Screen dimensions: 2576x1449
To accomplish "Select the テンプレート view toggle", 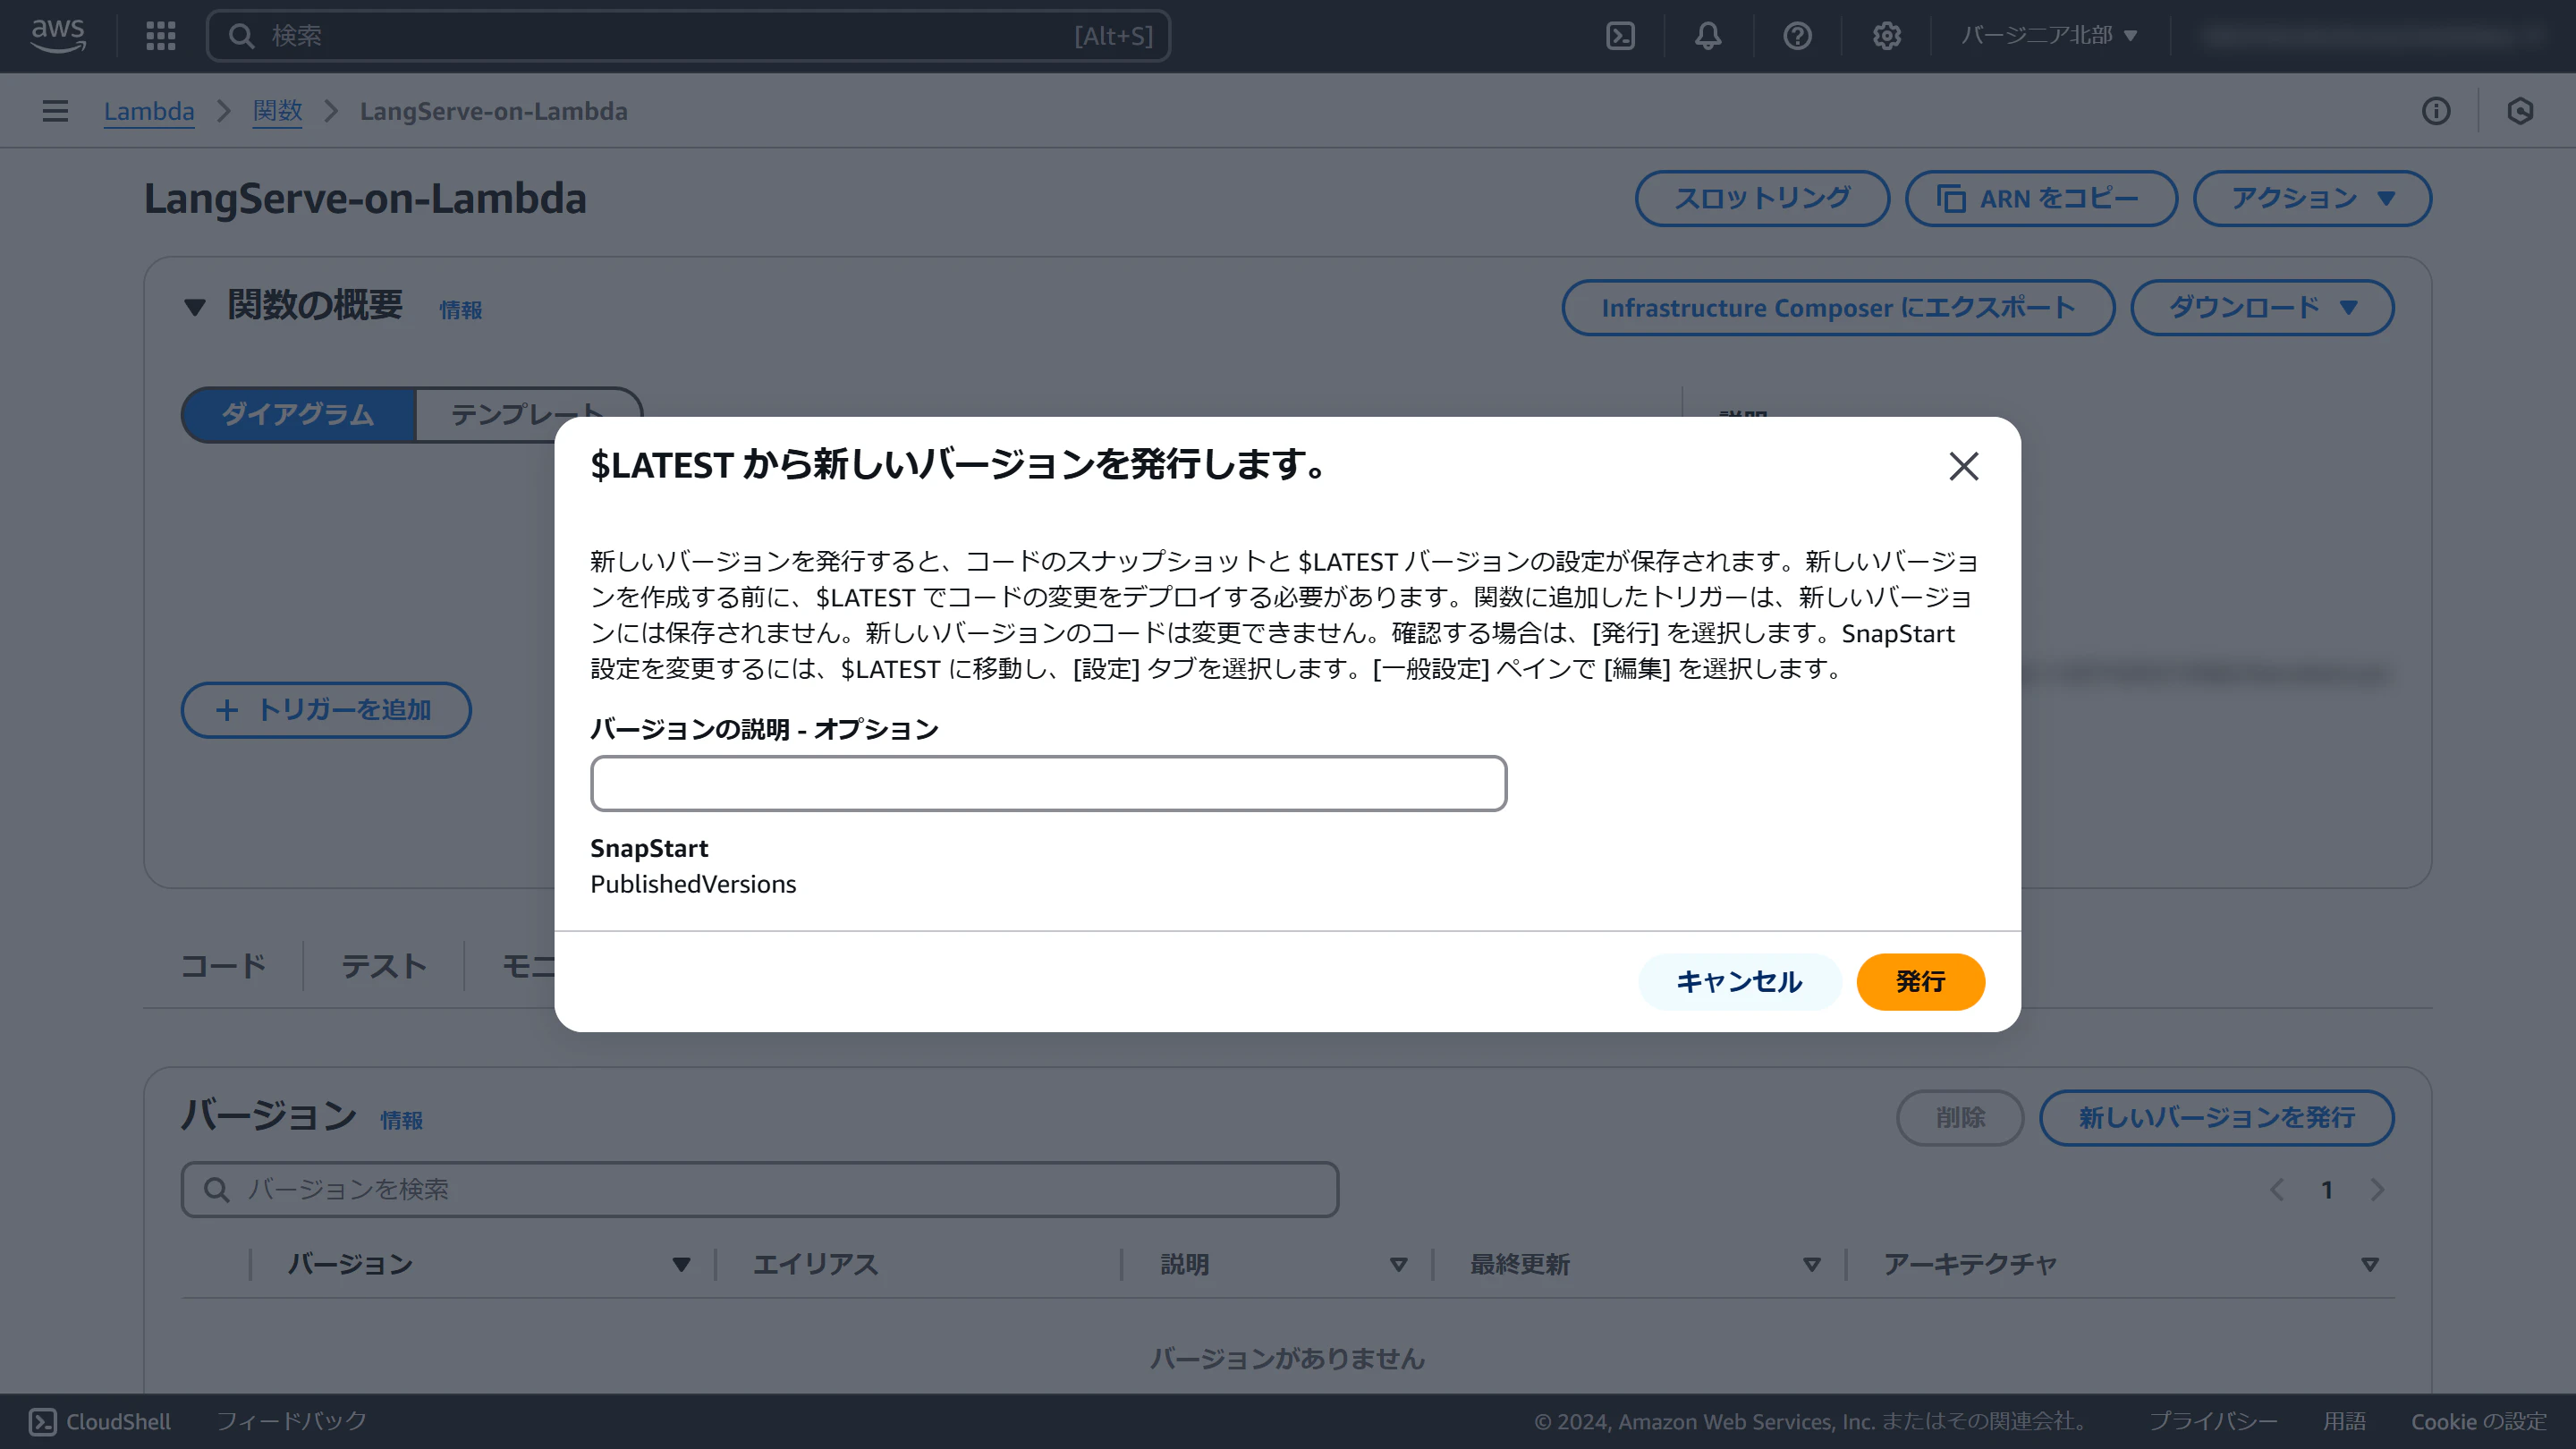I will 527,414.
